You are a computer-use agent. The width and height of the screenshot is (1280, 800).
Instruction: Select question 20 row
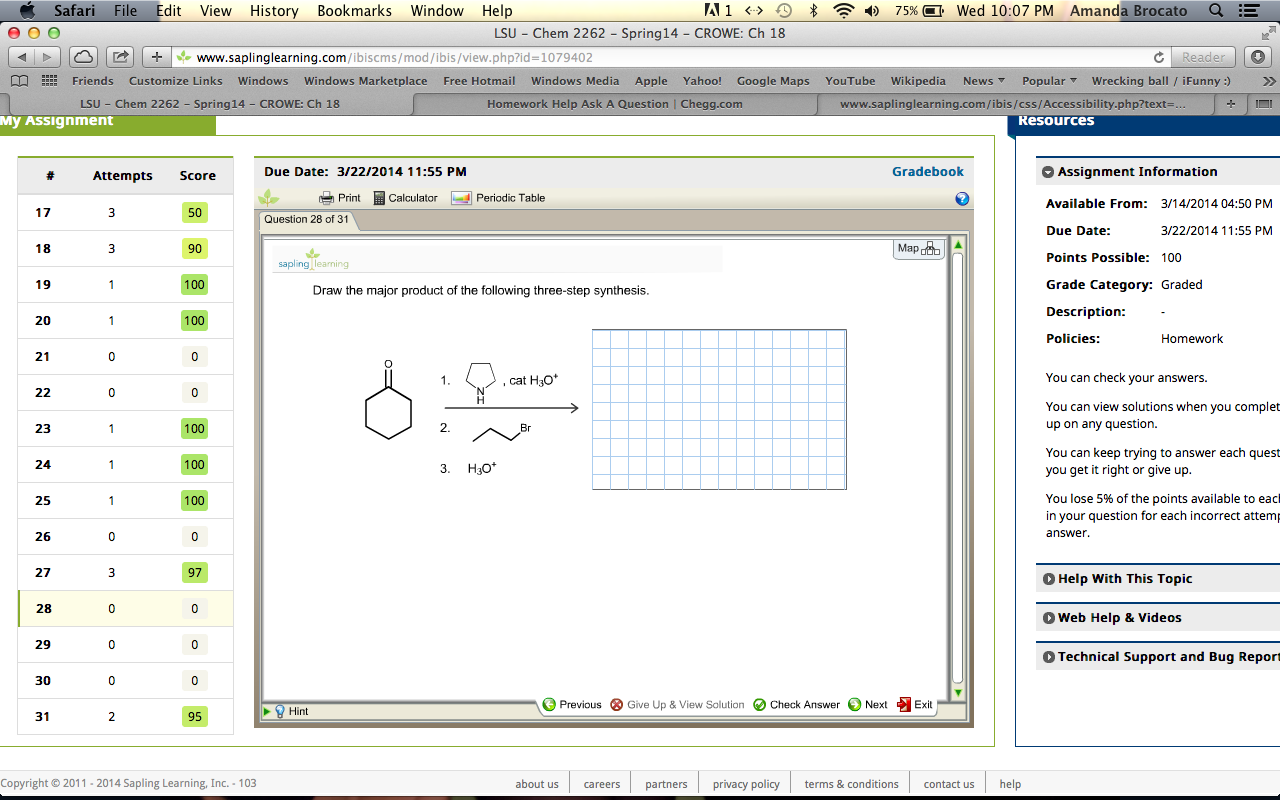pyautogui.click(x=125, y=321)
